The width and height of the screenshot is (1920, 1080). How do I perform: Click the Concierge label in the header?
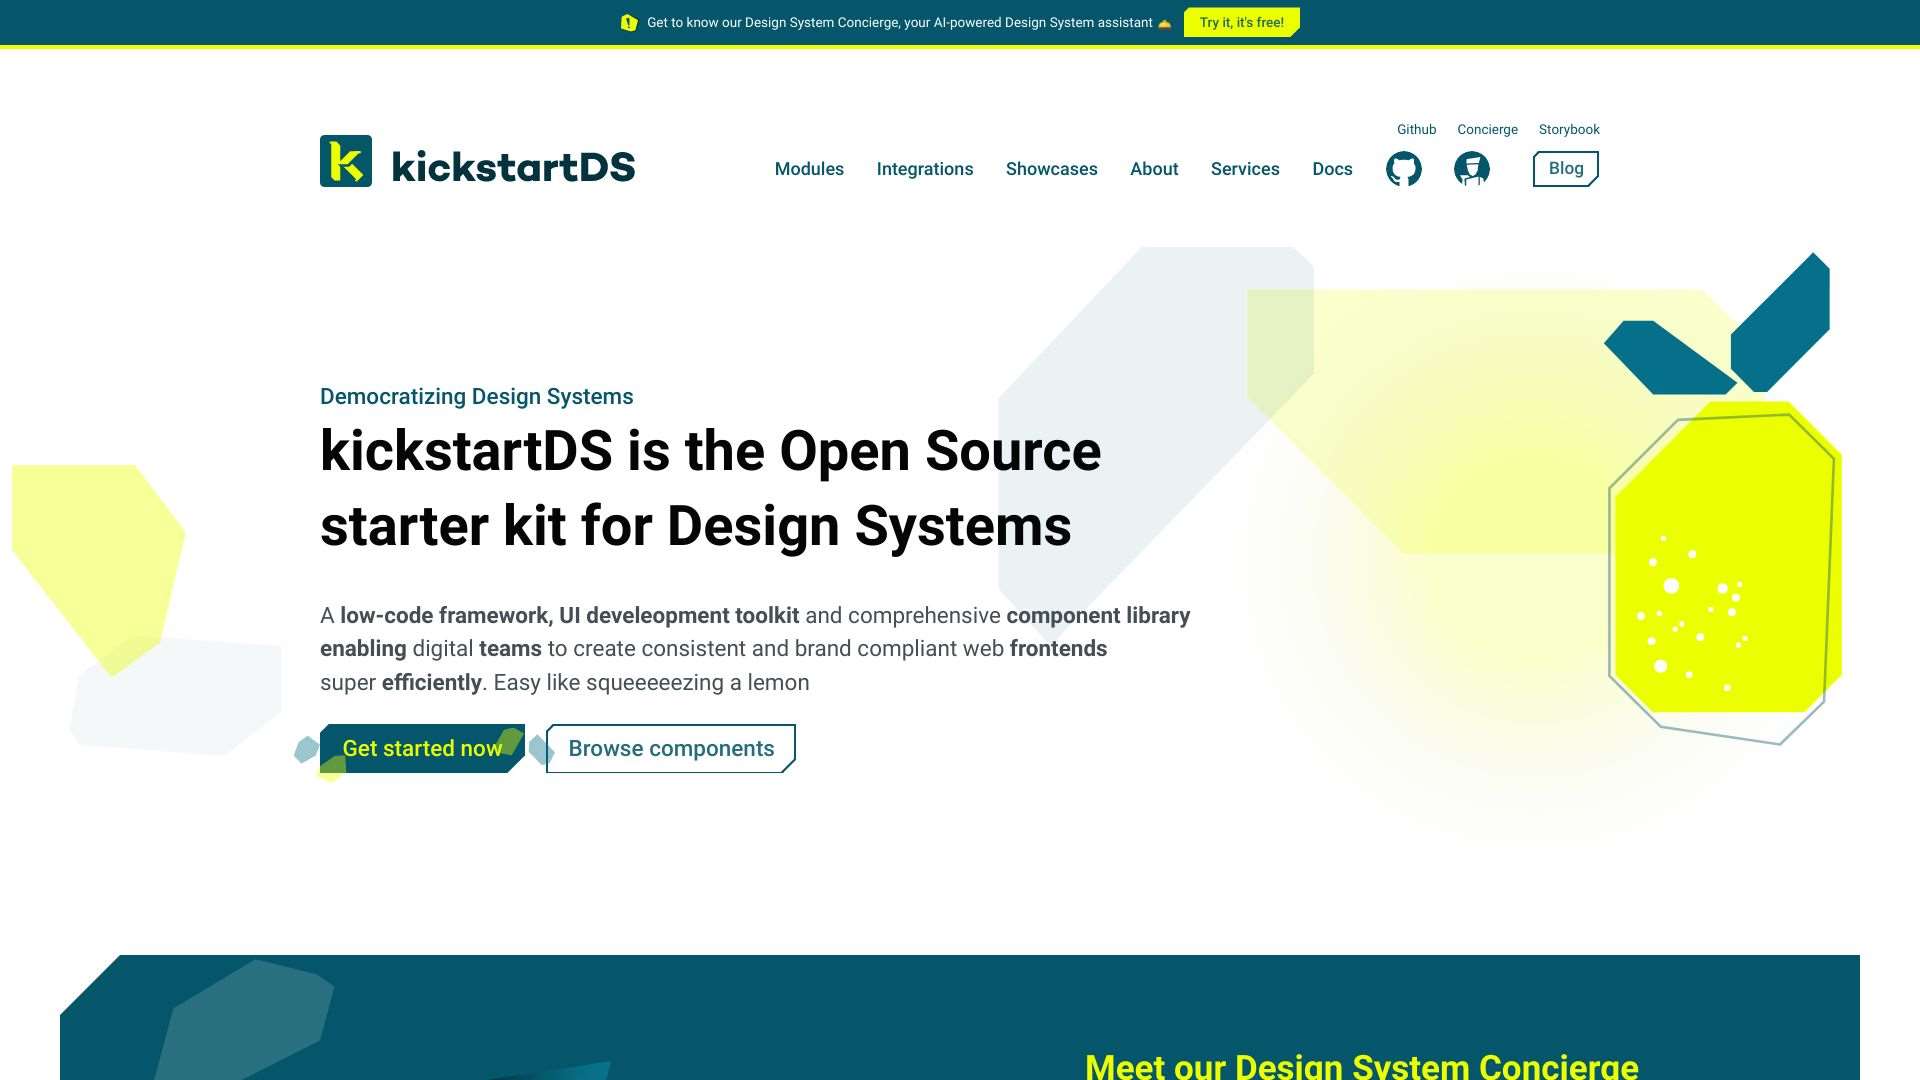click(x=1487, y=129)
